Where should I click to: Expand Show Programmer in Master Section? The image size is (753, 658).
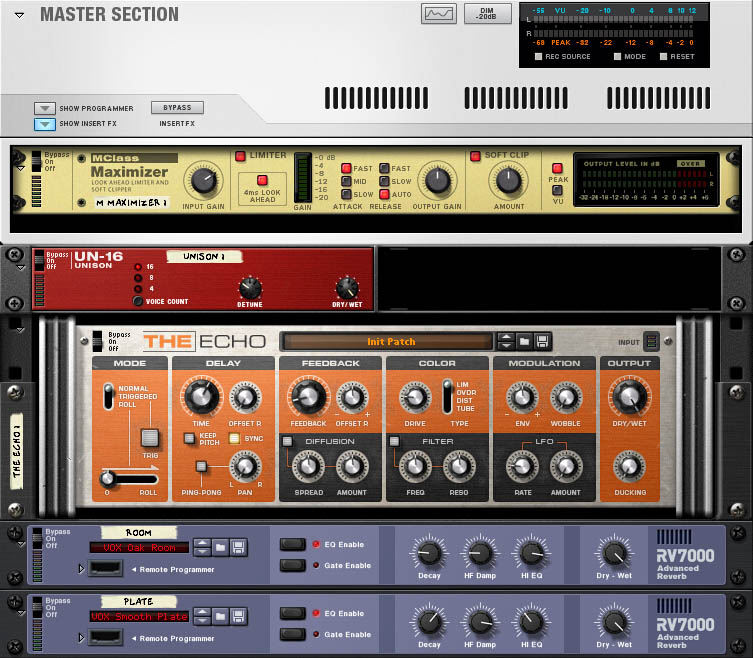pos(45,109)
